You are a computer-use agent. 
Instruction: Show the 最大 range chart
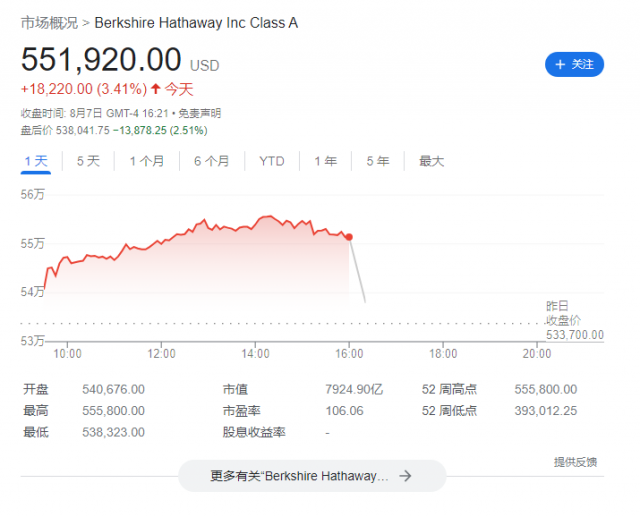pyautogui.click(x=431, y=161)
